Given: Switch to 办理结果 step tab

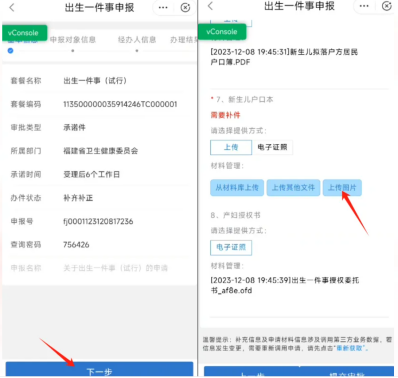Looking at the screenshot, I should point(183,40).
